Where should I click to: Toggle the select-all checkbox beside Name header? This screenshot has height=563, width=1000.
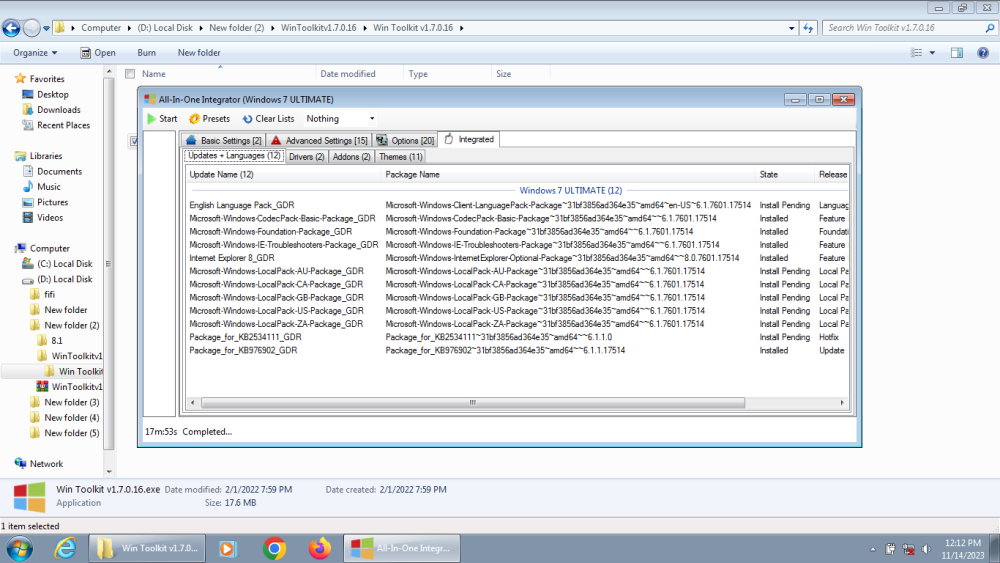(x=130, y=74)
